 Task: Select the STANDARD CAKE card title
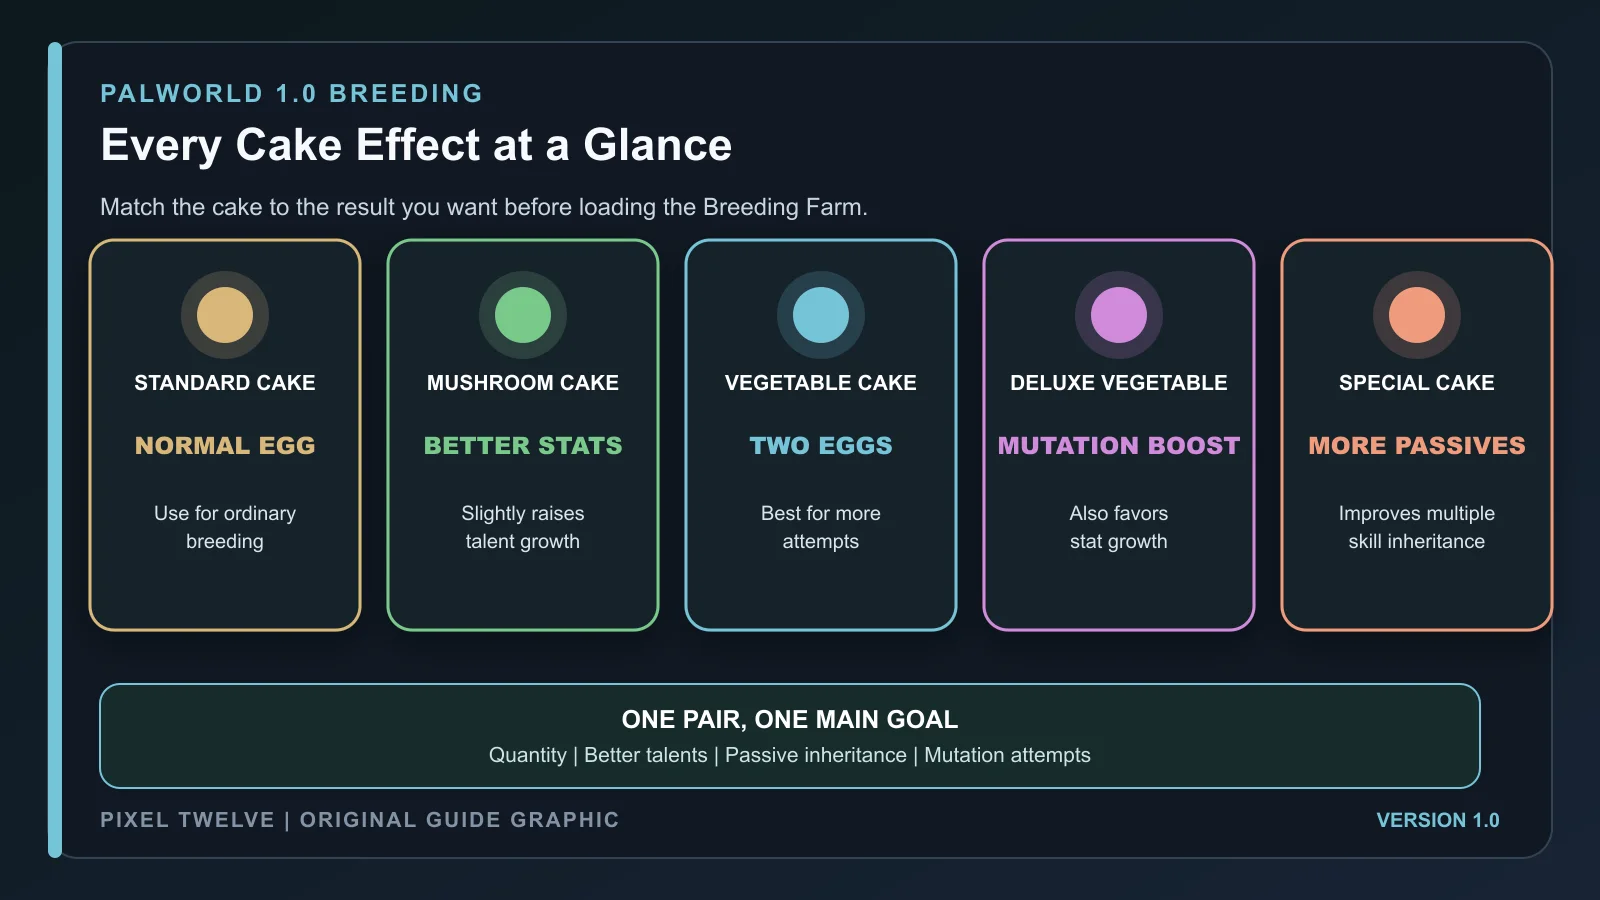point(225,383)
